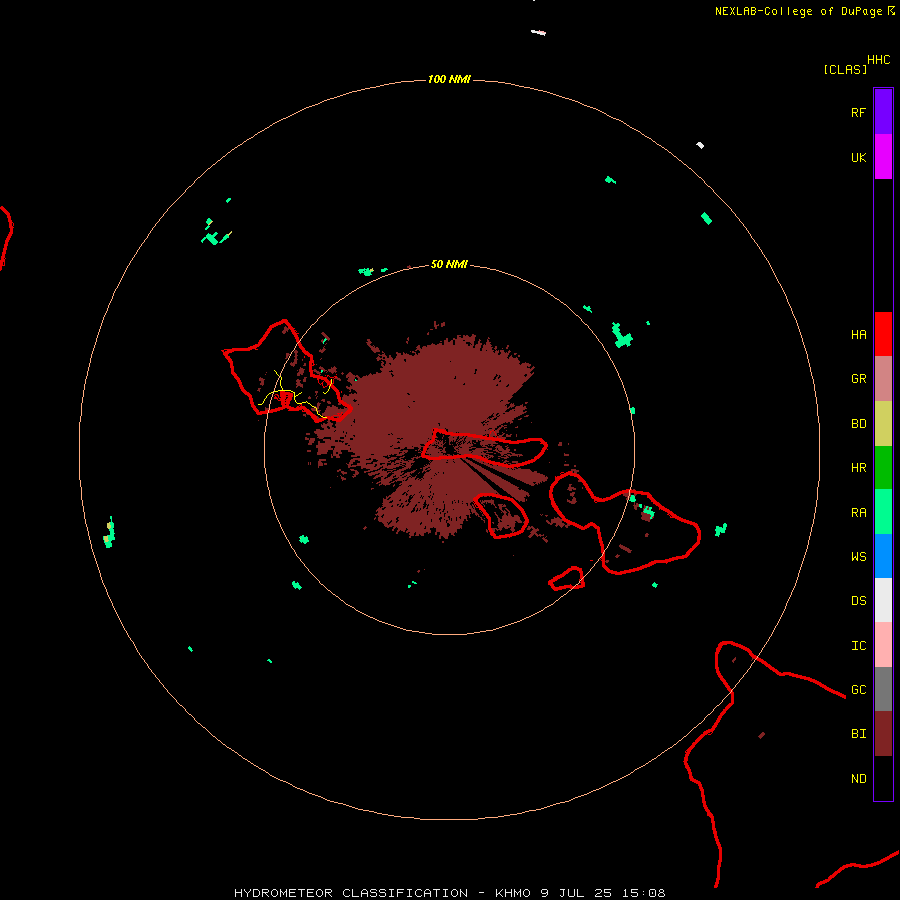Select the GR pink-brown legend swatch
The width and height of the screenshot is (900, 900).
point(883,379)
